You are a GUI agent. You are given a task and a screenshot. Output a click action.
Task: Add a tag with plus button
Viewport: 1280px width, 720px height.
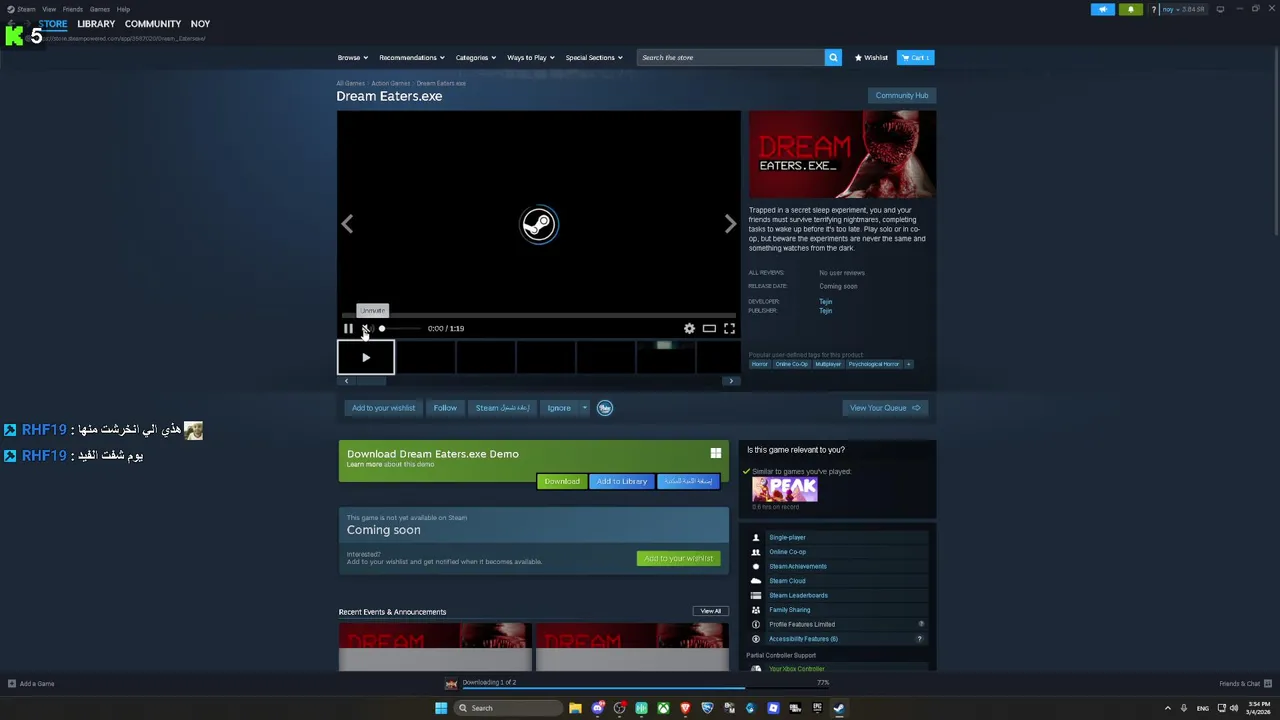point(909,364)
